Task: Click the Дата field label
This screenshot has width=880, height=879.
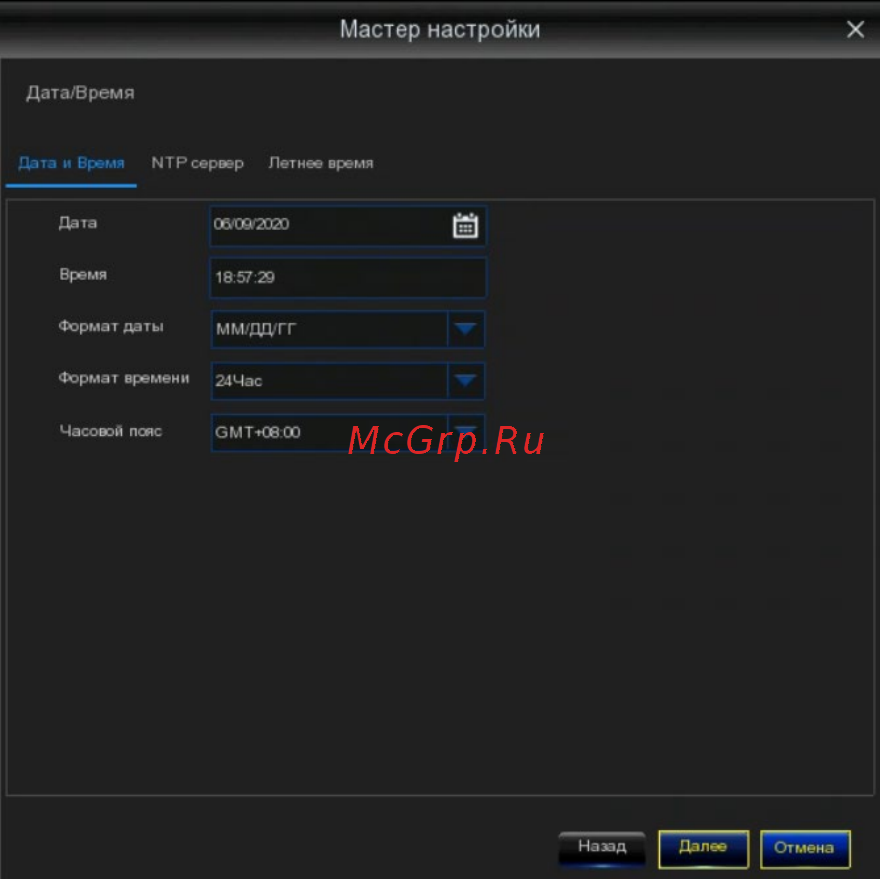Action: click(78, 223)
